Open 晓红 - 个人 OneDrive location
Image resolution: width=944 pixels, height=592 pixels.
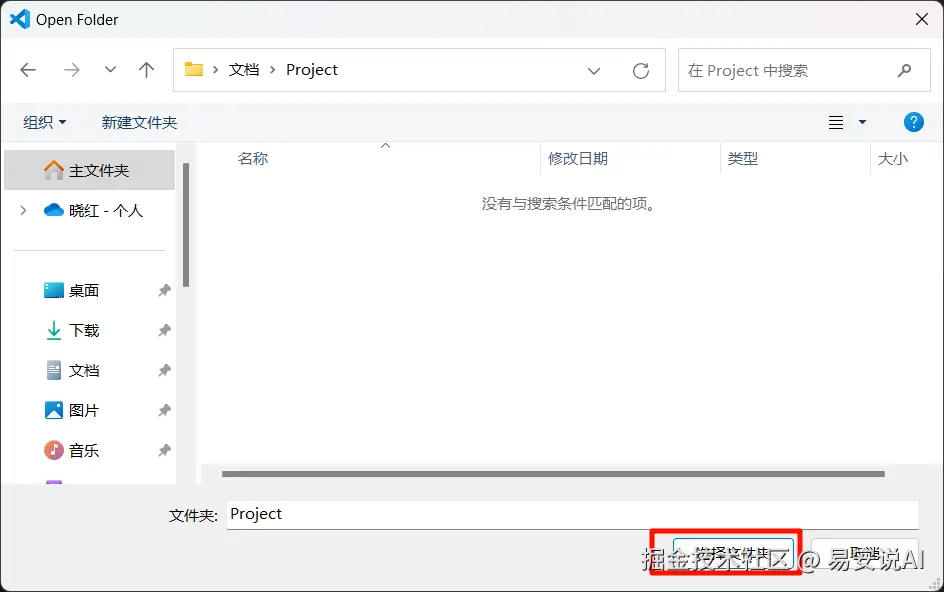click(x=93, y=210)
